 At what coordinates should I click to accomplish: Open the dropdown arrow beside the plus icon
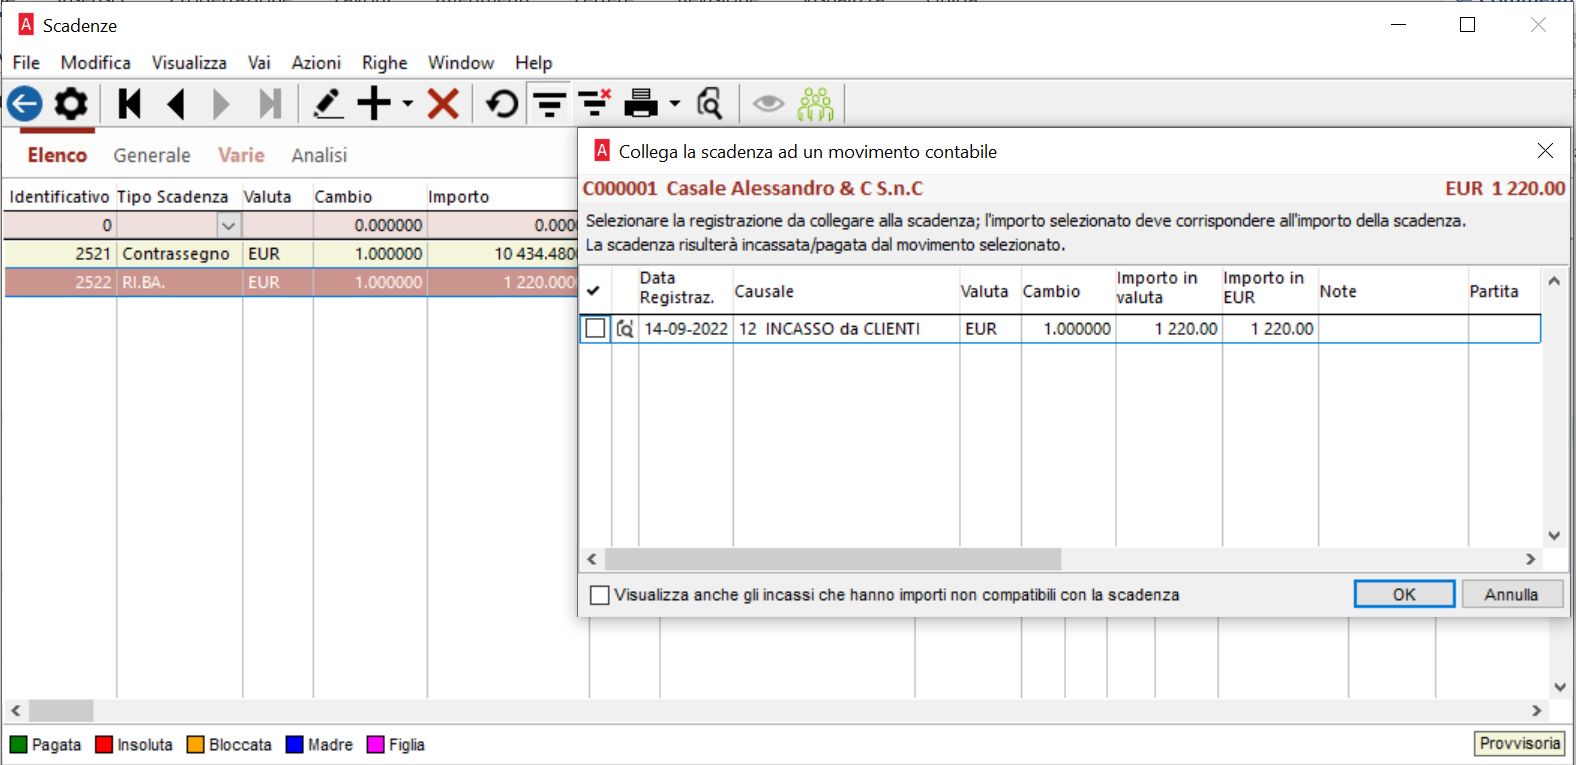pos(408,103)
